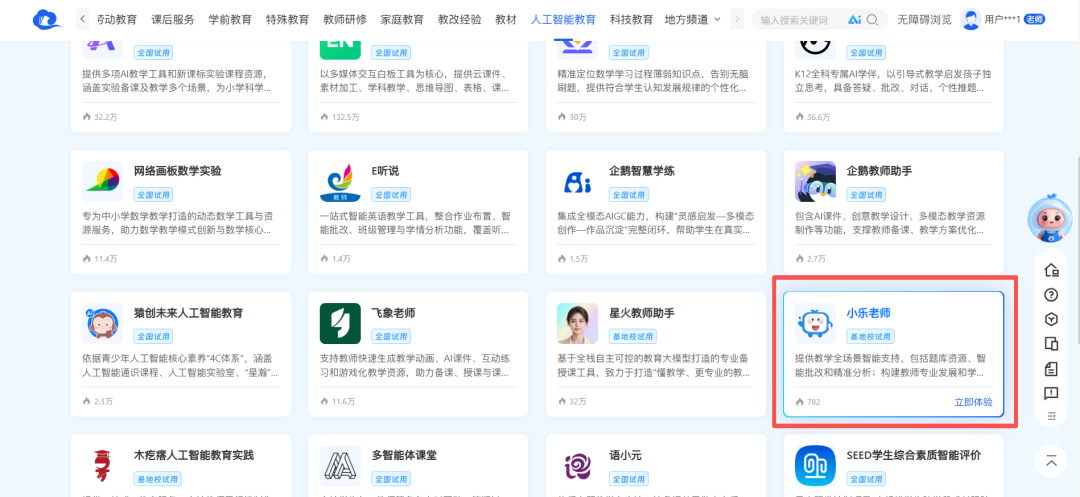
Task: Switch to the 教师研修 tab
Action: (x=344, y=19)
